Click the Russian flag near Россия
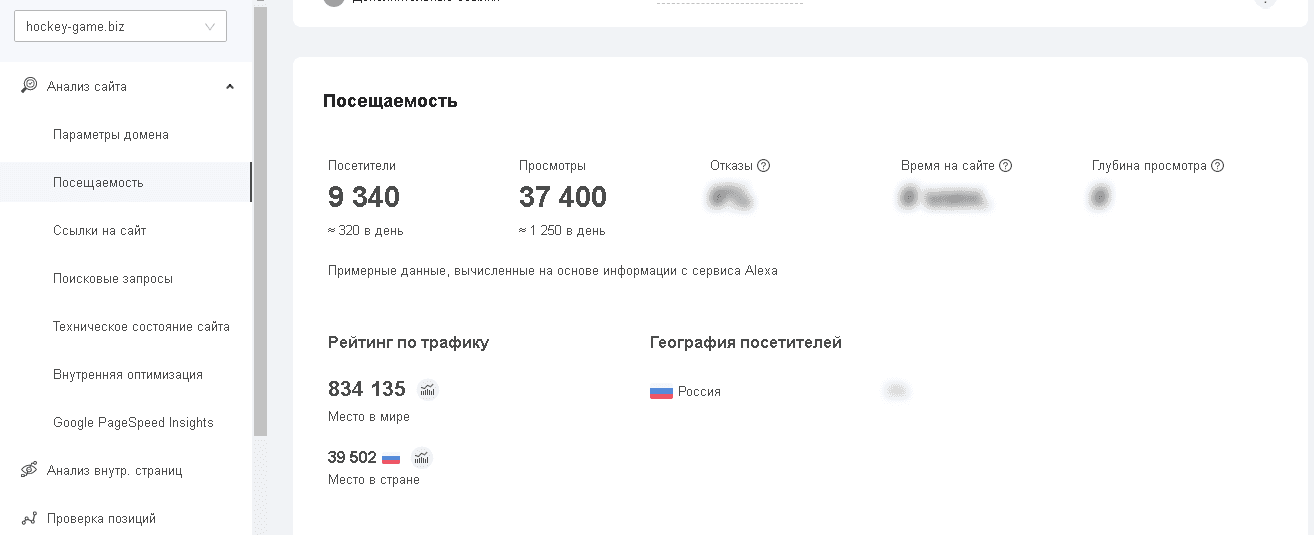Screen dimensions: 1314x535 (x=661, y=392)
